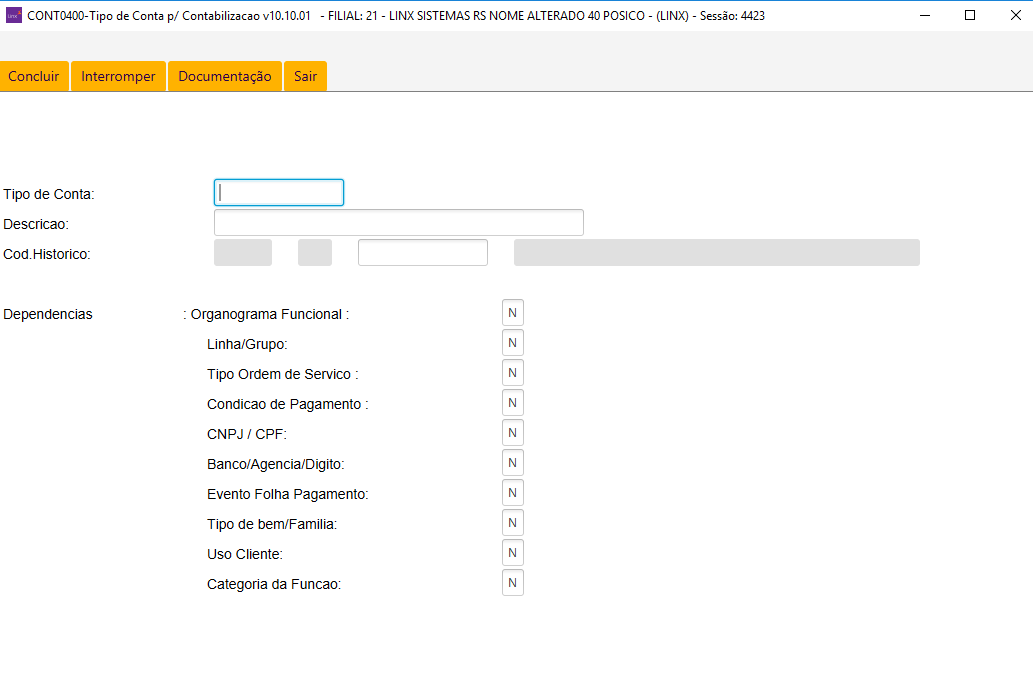The width and height of the screenshot is (1033, 680).
Task: Click the long gray Cod.Historico description field
Action: point(717,252)
